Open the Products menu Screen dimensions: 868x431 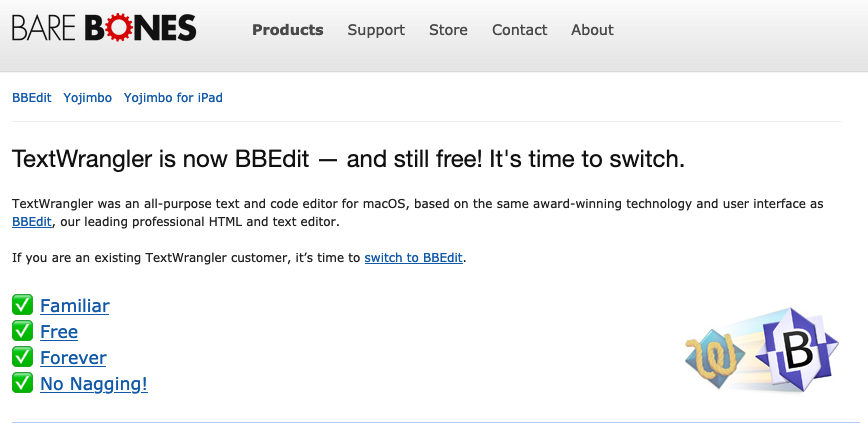click(x=288, y=30)
